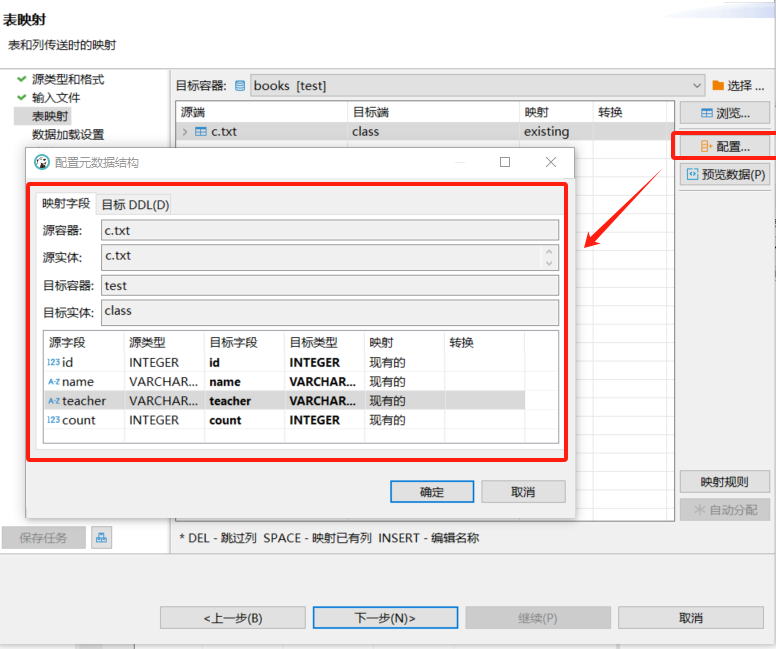This screenshot has width=776, height=649.
Task: Click the string type icon beside teacher
Action: coord(53,401)
